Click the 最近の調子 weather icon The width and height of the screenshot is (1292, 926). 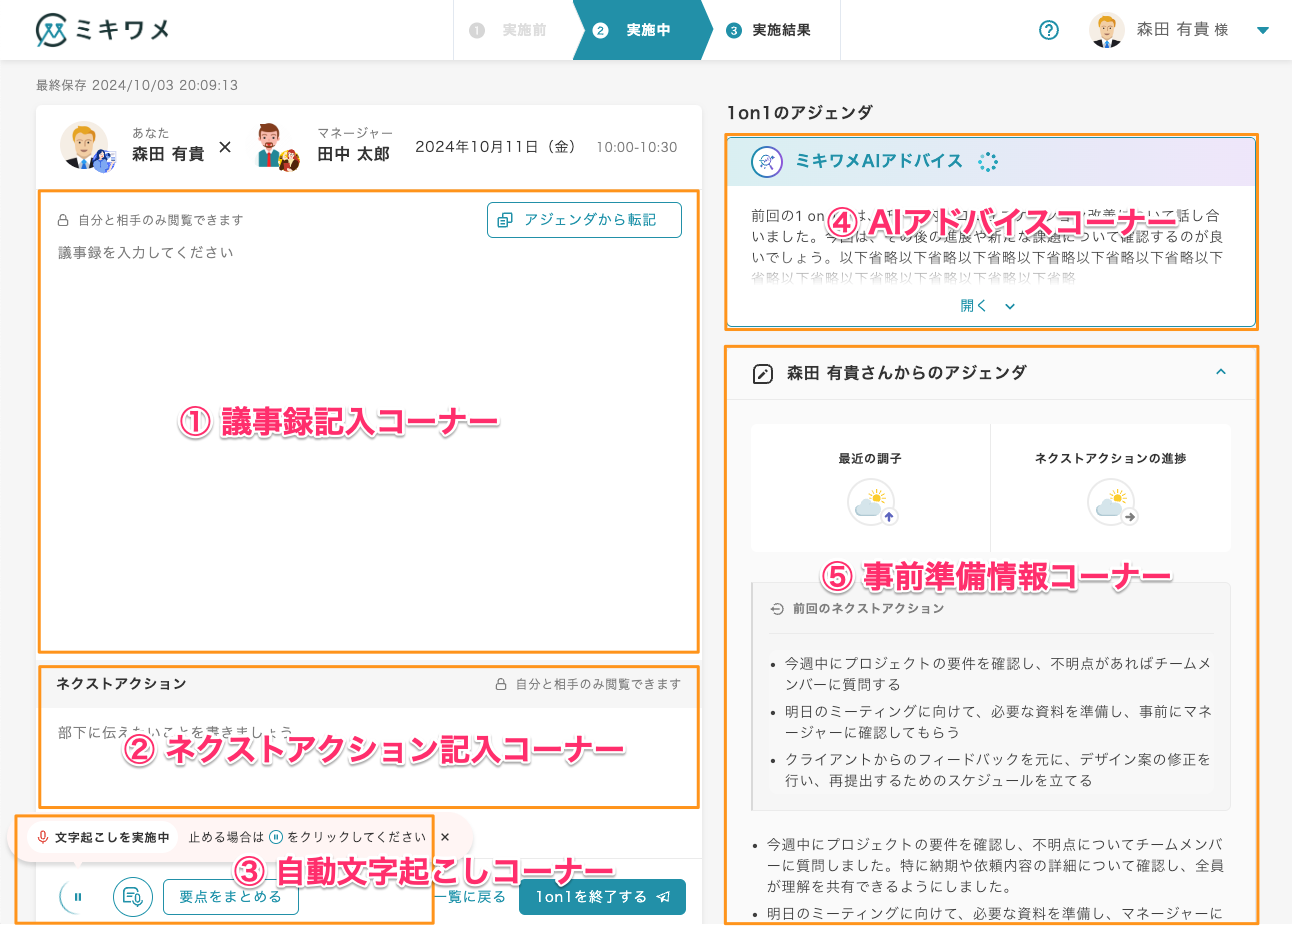tap(871, 502)
